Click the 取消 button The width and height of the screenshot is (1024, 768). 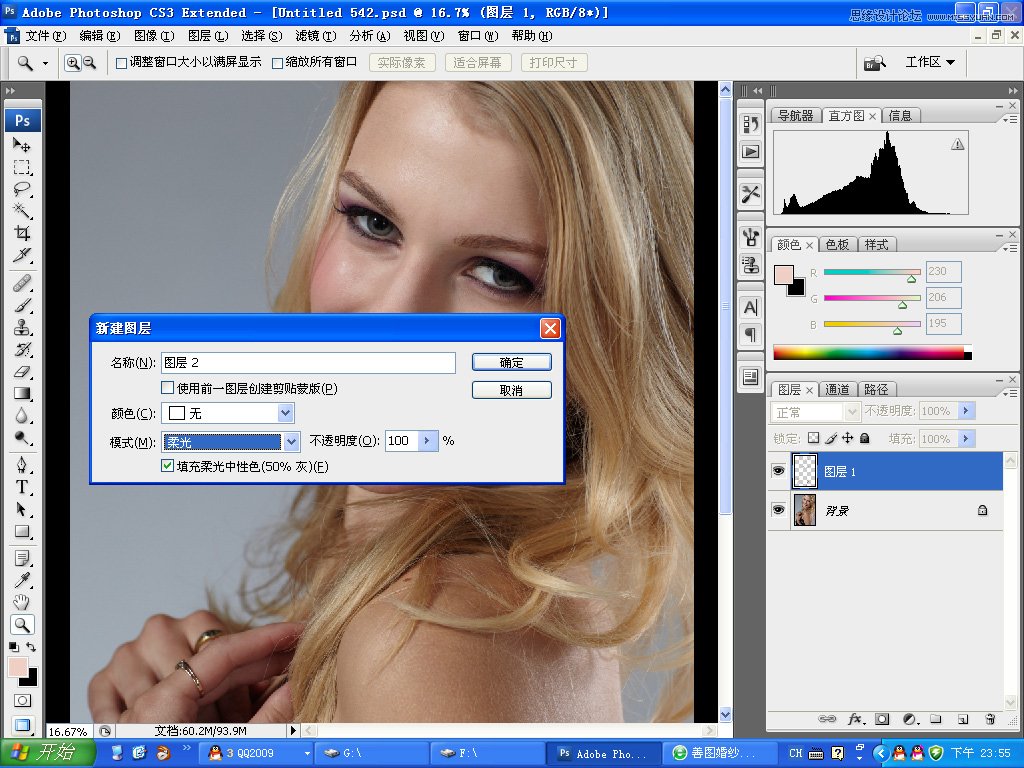pyautogui.click(x=511, y=390)
